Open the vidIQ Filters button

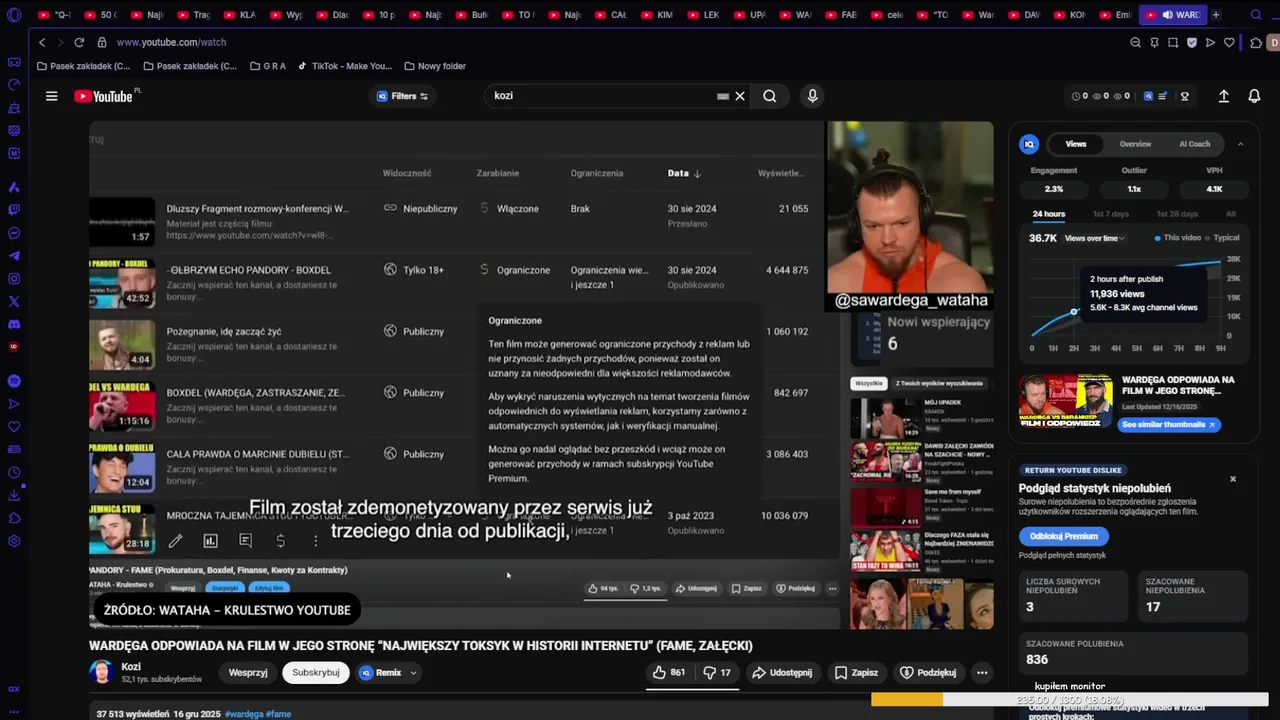coord(402,96)
